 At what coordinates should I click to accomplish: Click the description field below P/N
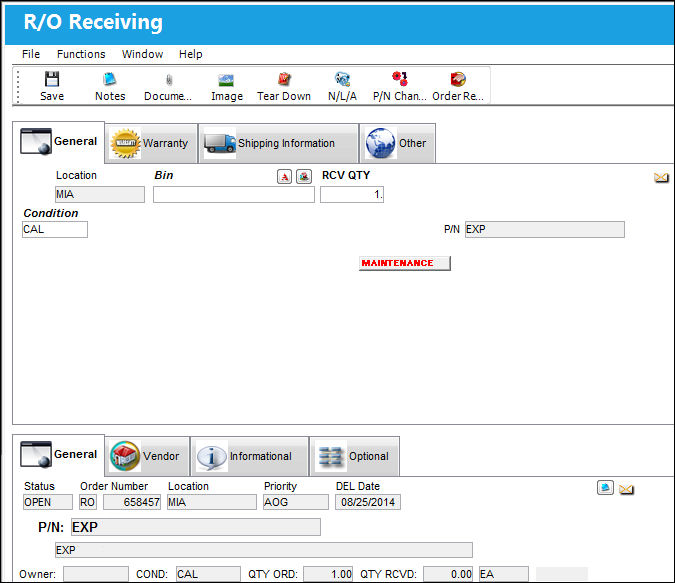click(263, 550)
